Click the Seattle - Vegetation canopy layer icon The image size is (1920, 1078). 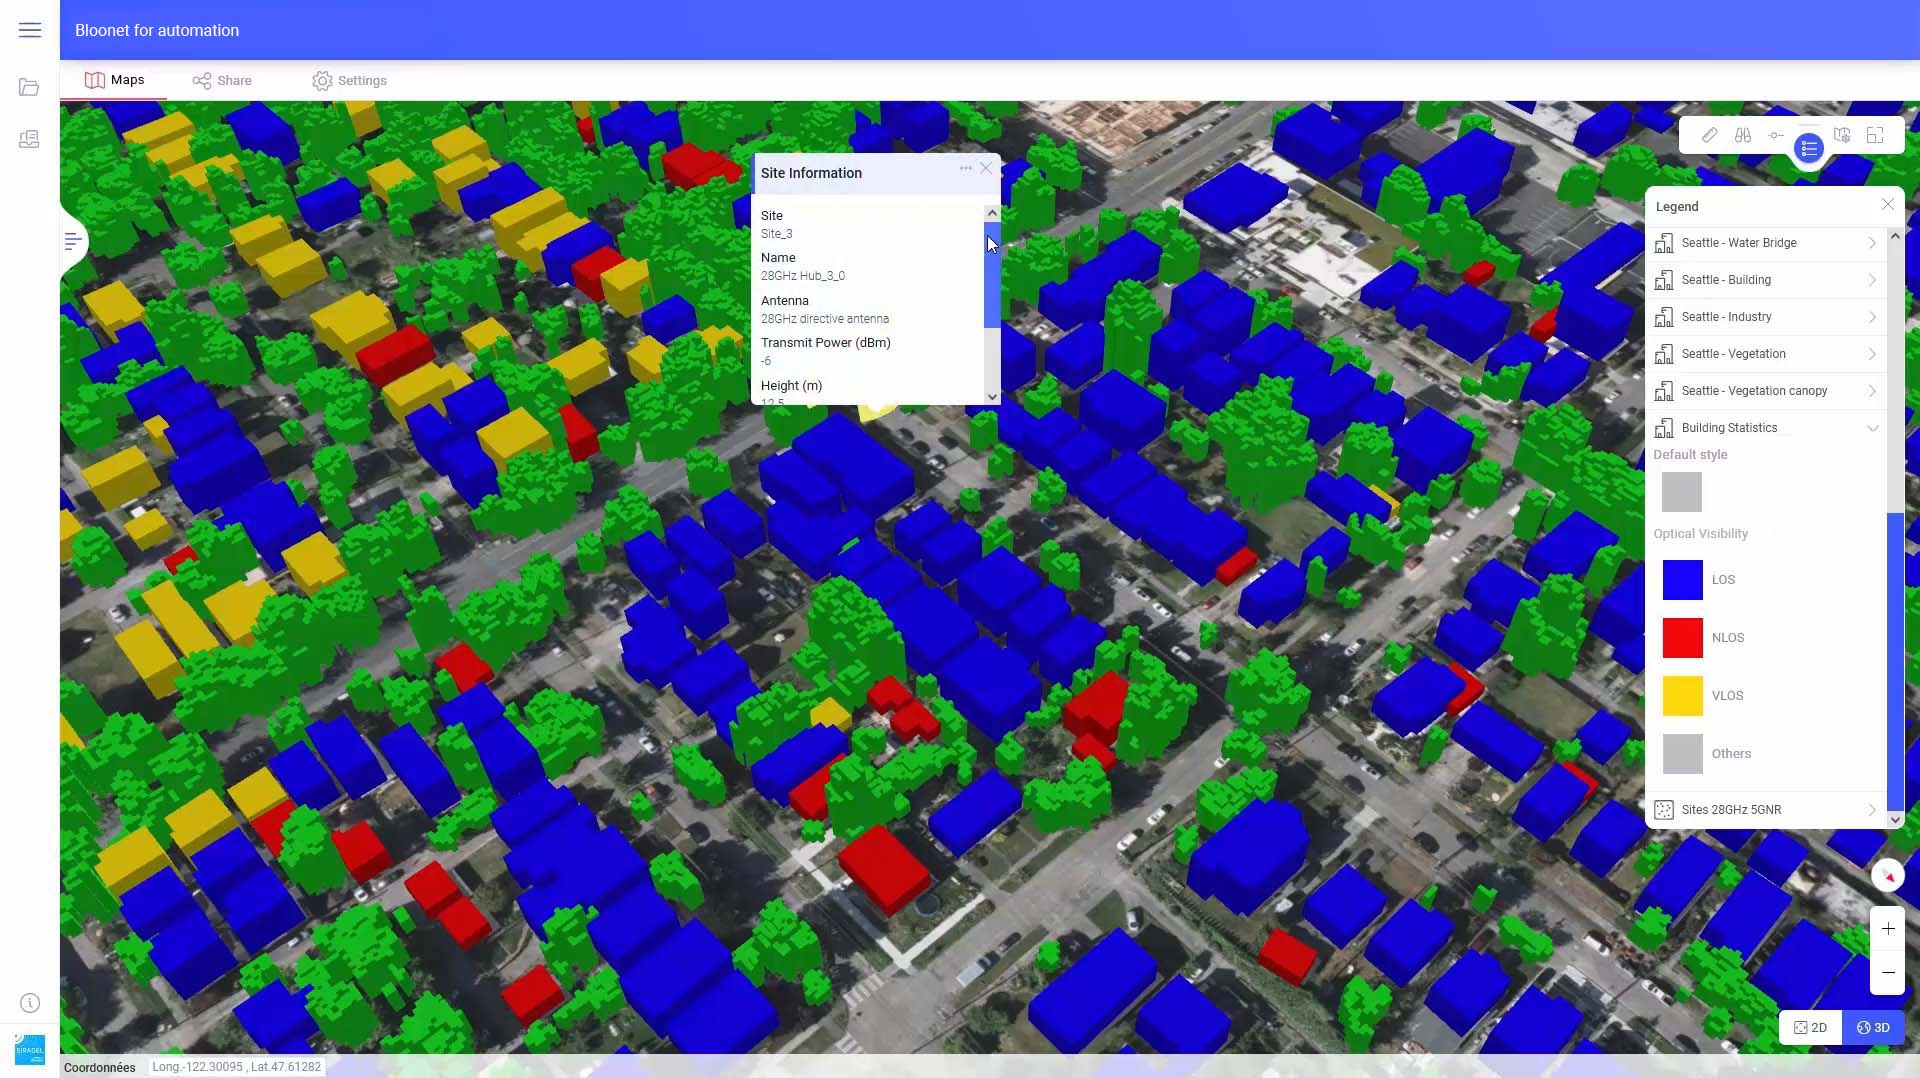(1664, 391)
